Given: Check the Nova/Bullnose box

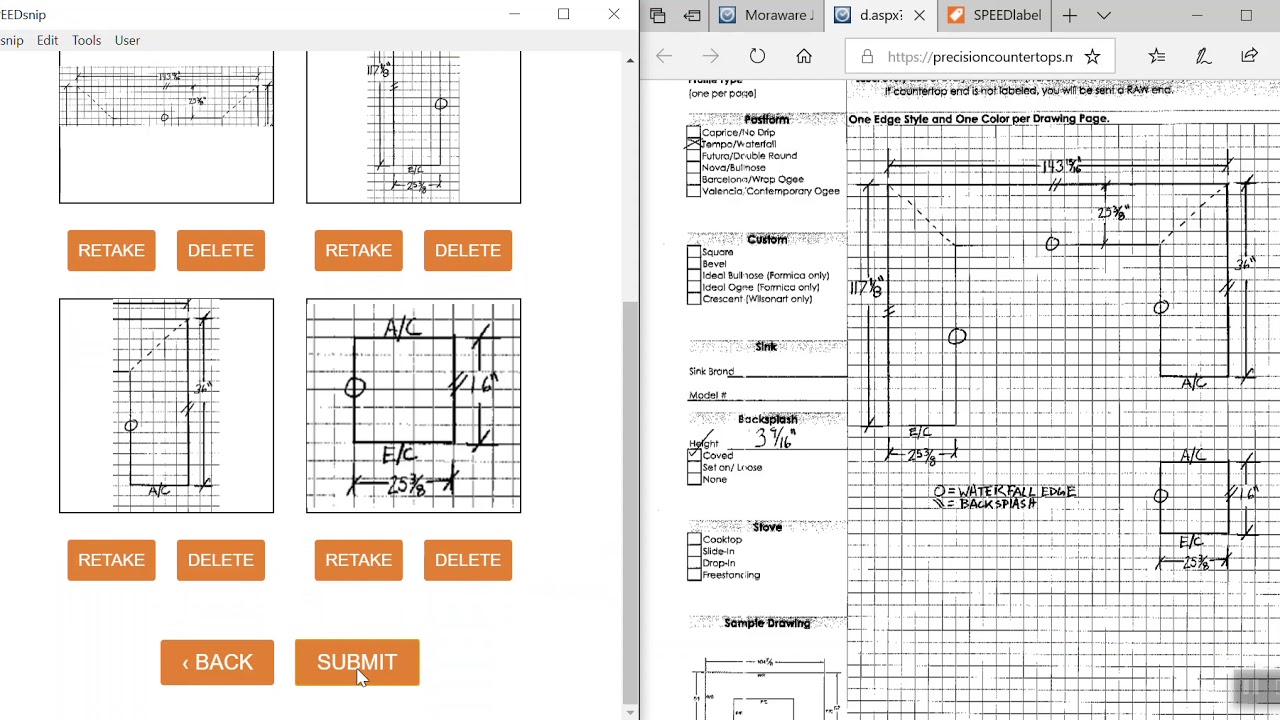Looking at the screenshot, I should pos(694,168).
